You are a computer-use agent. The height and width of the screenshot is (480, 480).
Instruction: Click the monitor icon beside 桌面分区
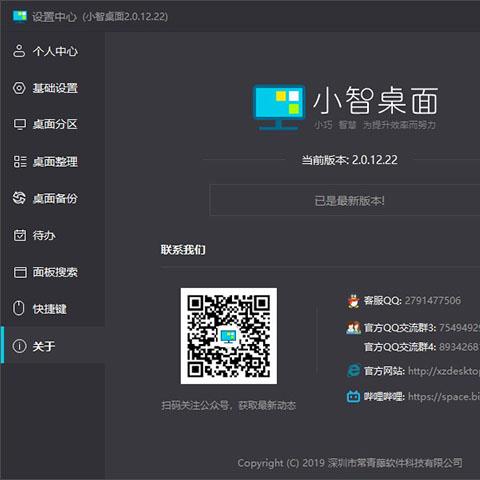pyautogui.click(x=19, y=125)
